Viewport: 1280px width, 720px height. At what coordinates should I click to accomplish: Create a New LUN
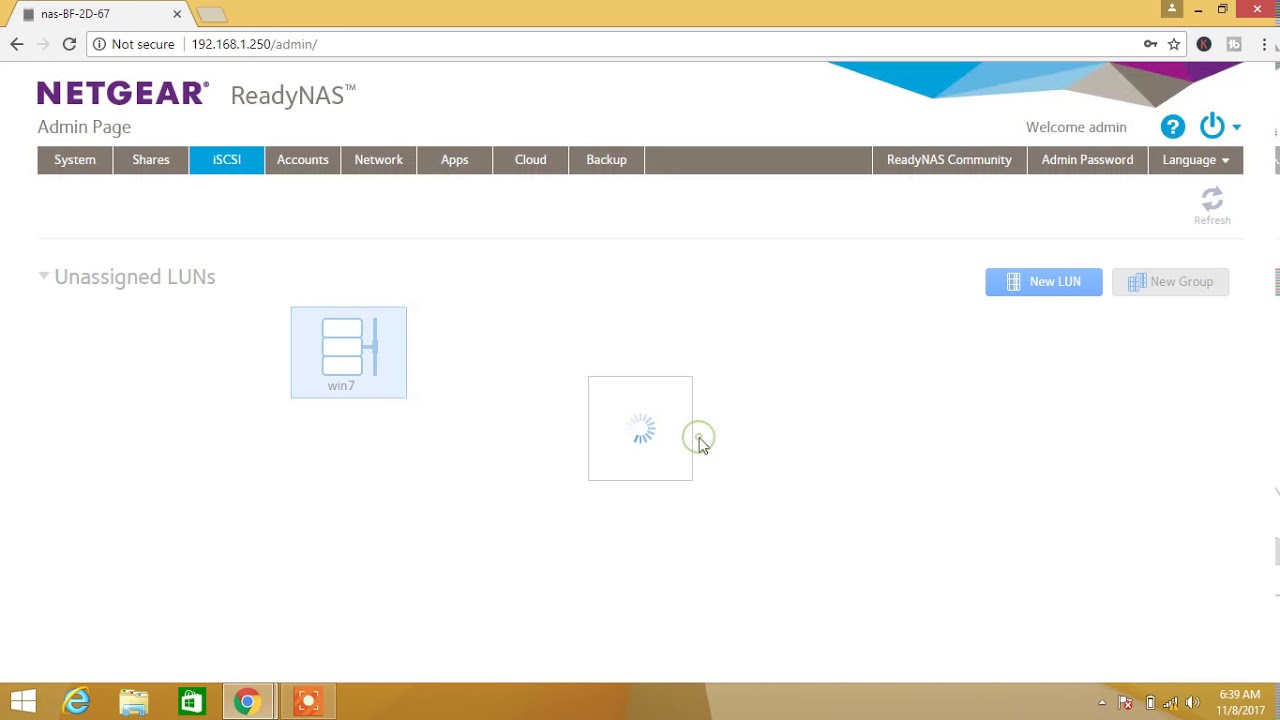click(x=1043, y=282)
